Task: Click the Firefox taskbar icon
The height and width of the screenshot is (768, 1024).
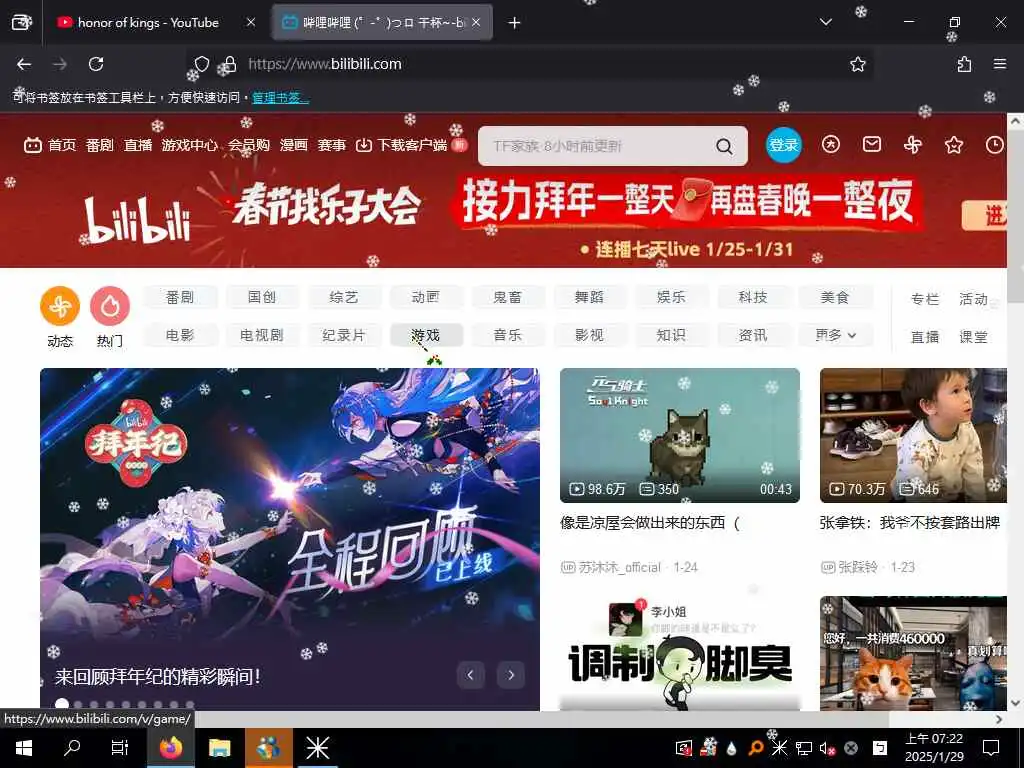Action: [x=170, y=748]
